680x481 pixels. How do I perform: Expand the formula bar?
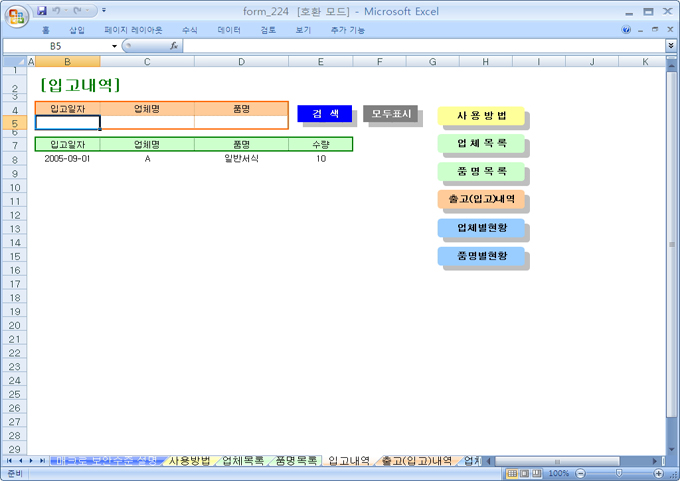(670, 46)
